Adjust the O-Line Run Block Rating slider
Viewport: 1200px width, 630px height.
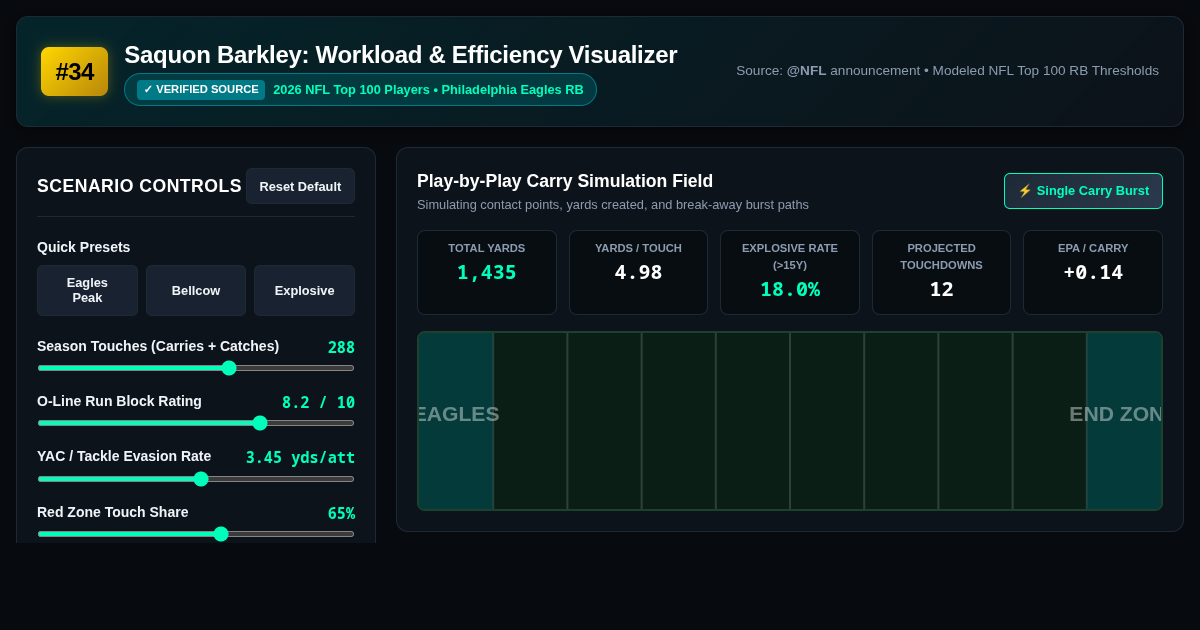tap(196, 423)
